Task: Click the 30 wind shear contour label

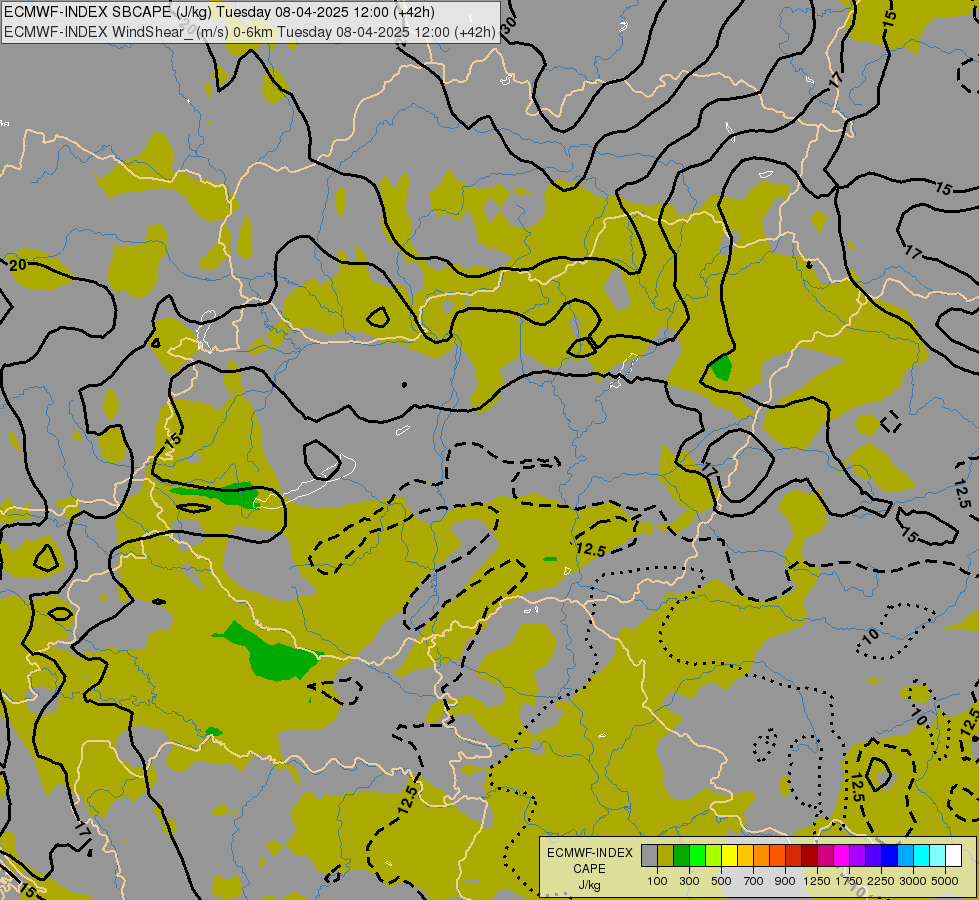Action: pos(509,24)
